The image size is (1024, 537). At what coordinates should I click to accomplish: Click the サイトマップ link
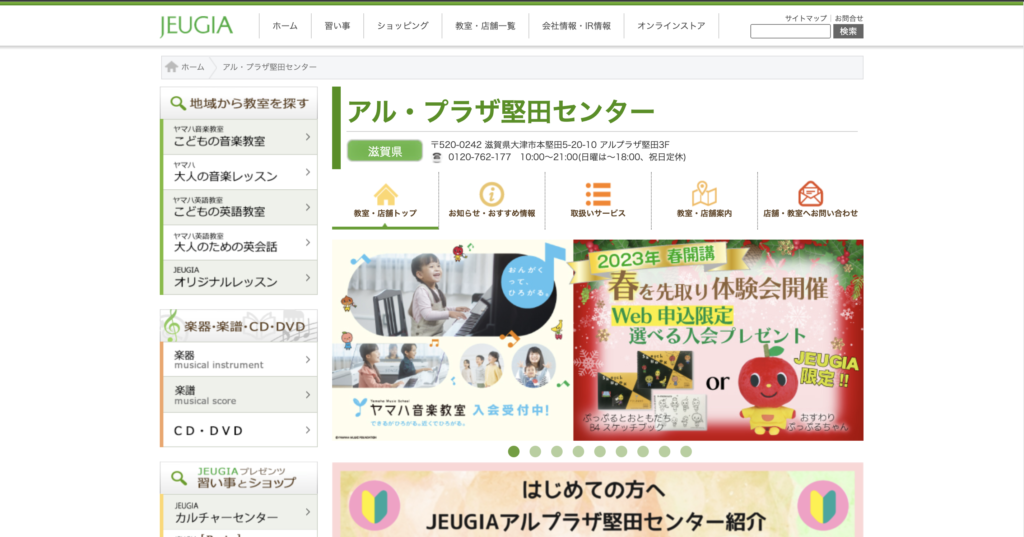click(806, 18)
